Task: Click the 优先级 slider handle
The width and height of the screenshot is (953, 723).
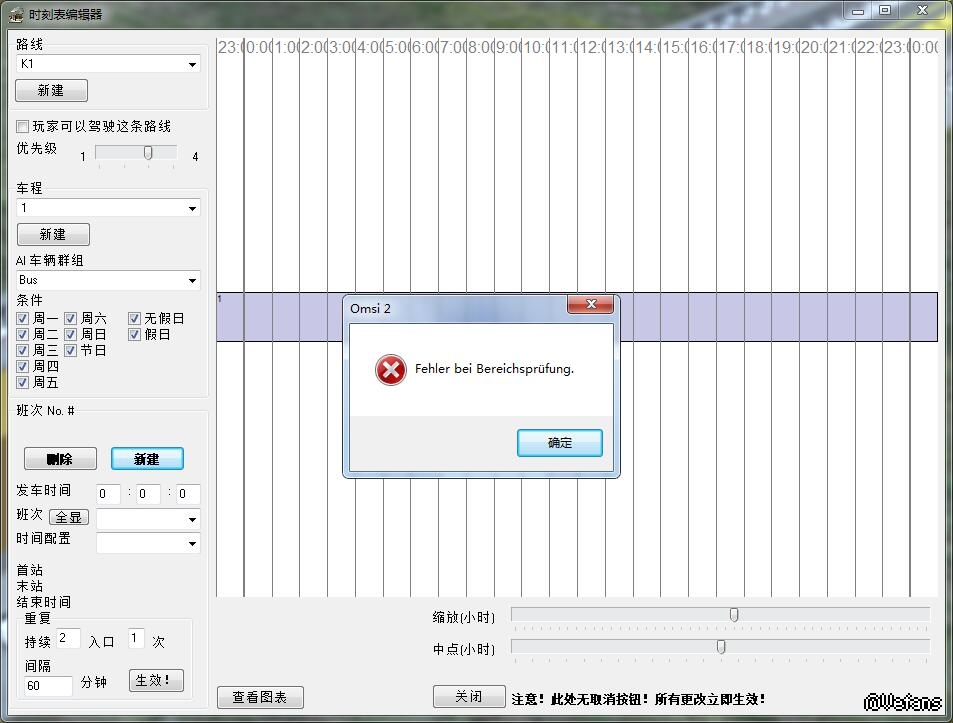Action: (x=148, y=152)
